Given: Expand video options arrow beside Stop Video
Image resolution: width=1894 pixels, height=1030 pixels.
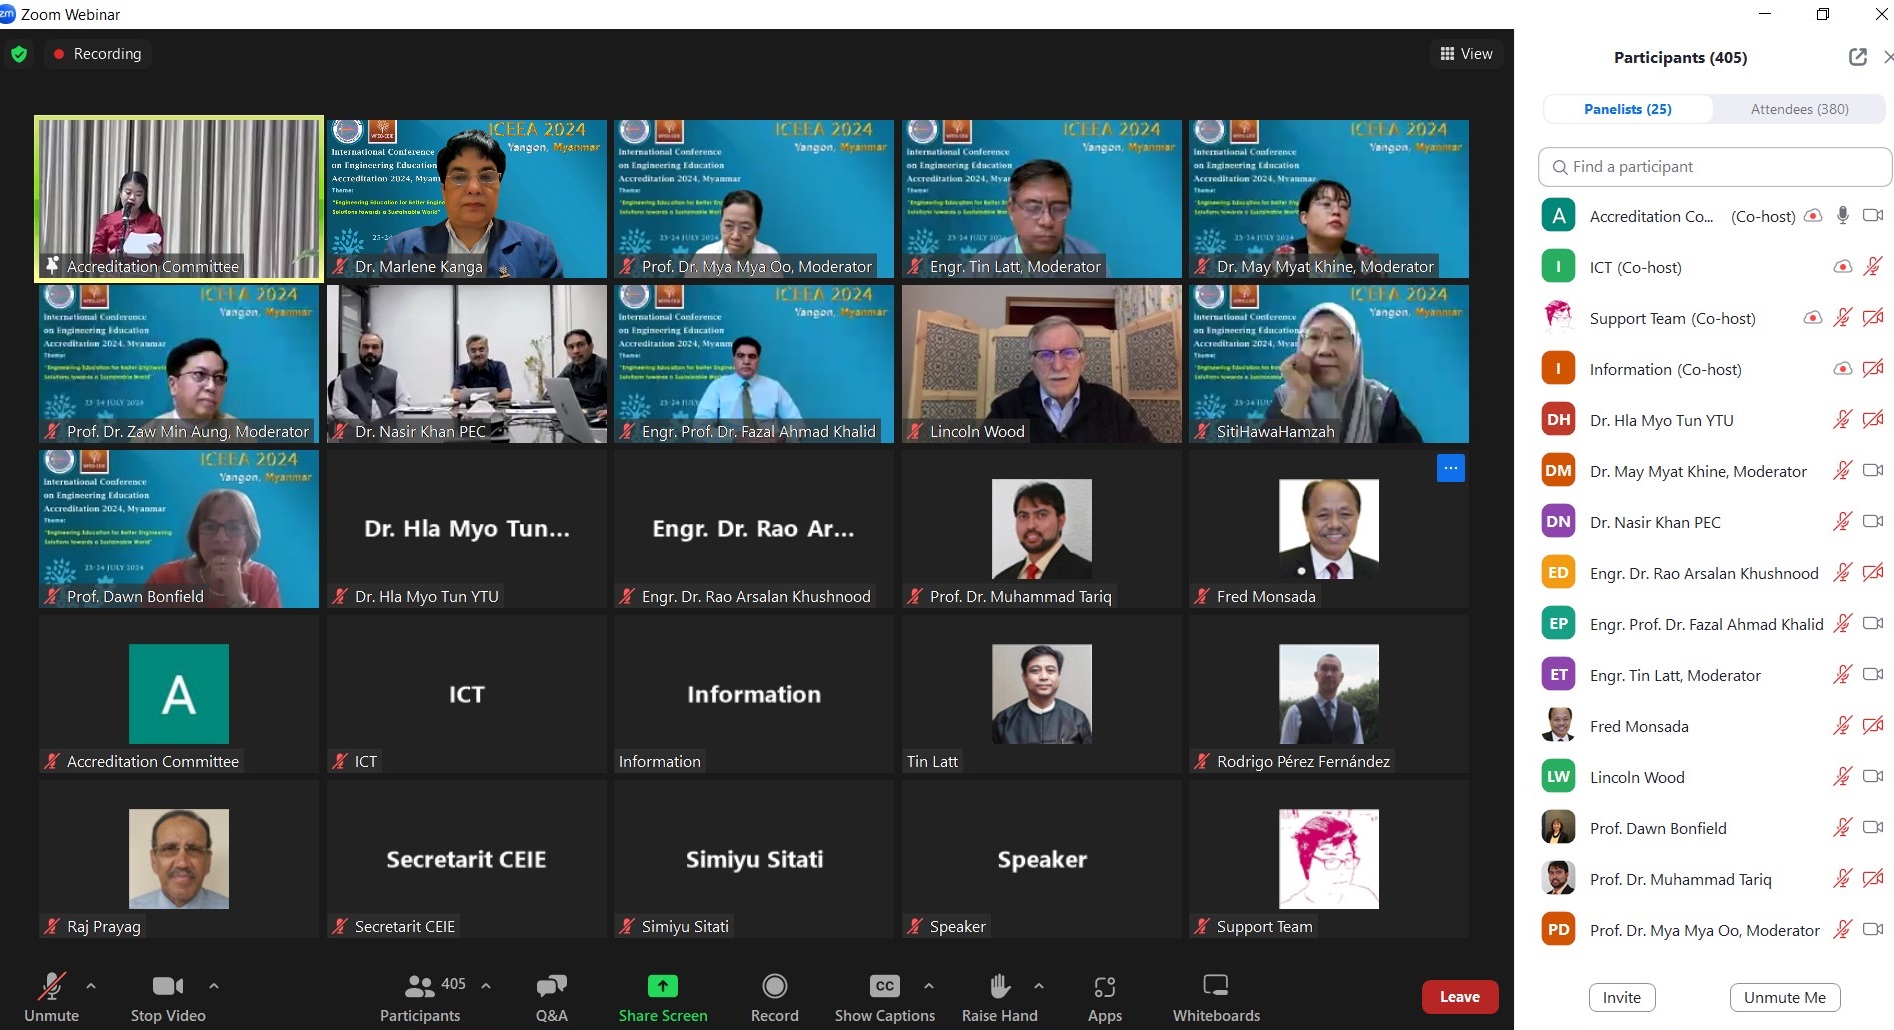Looking at the screenshot, I should (214, 986).
